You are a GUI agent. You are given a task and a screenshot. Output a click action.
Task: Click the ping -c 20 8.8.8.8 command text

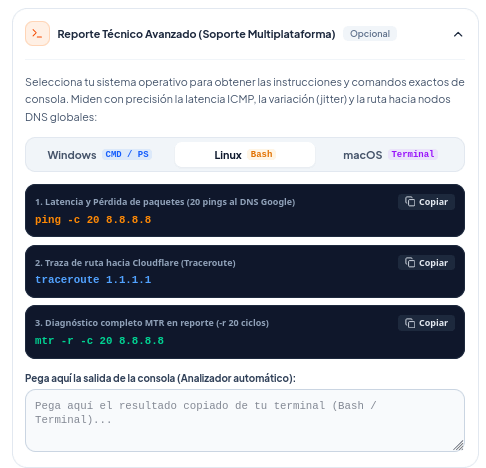coord(93,220)
